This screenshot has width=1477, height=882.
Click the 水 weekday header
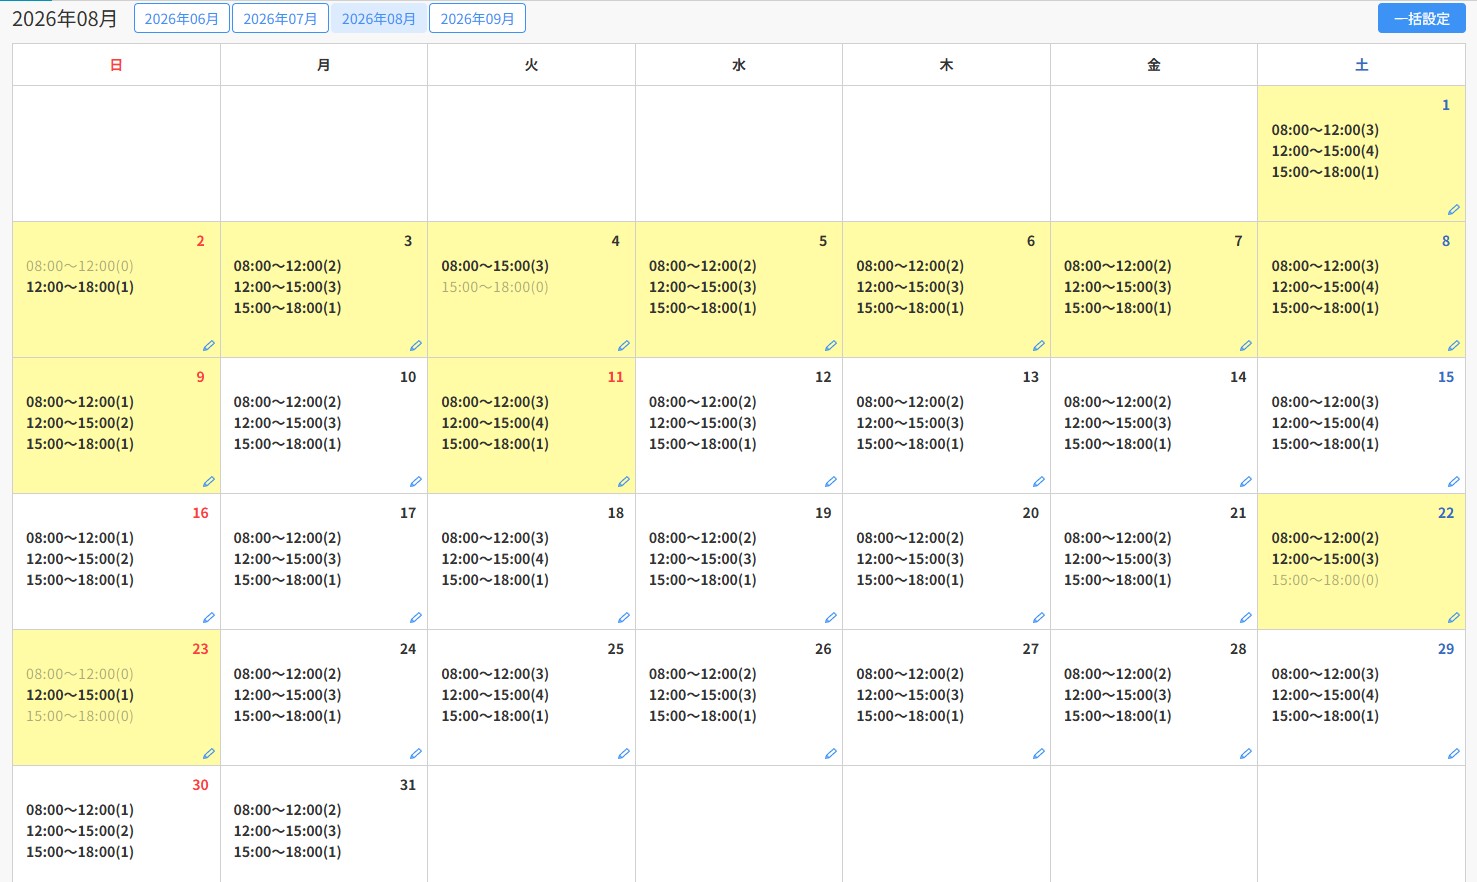click(739, 65)
